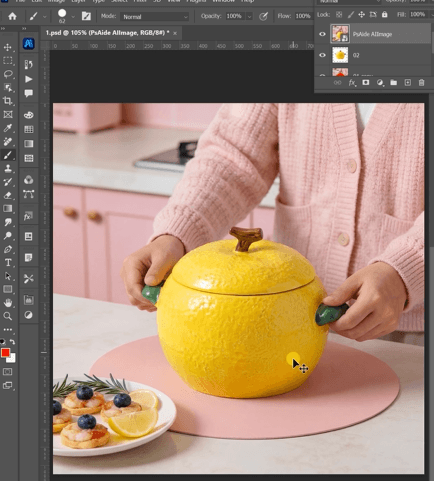The image size is (434, 481).
Task: Select the Move tool
Action: 8,47
